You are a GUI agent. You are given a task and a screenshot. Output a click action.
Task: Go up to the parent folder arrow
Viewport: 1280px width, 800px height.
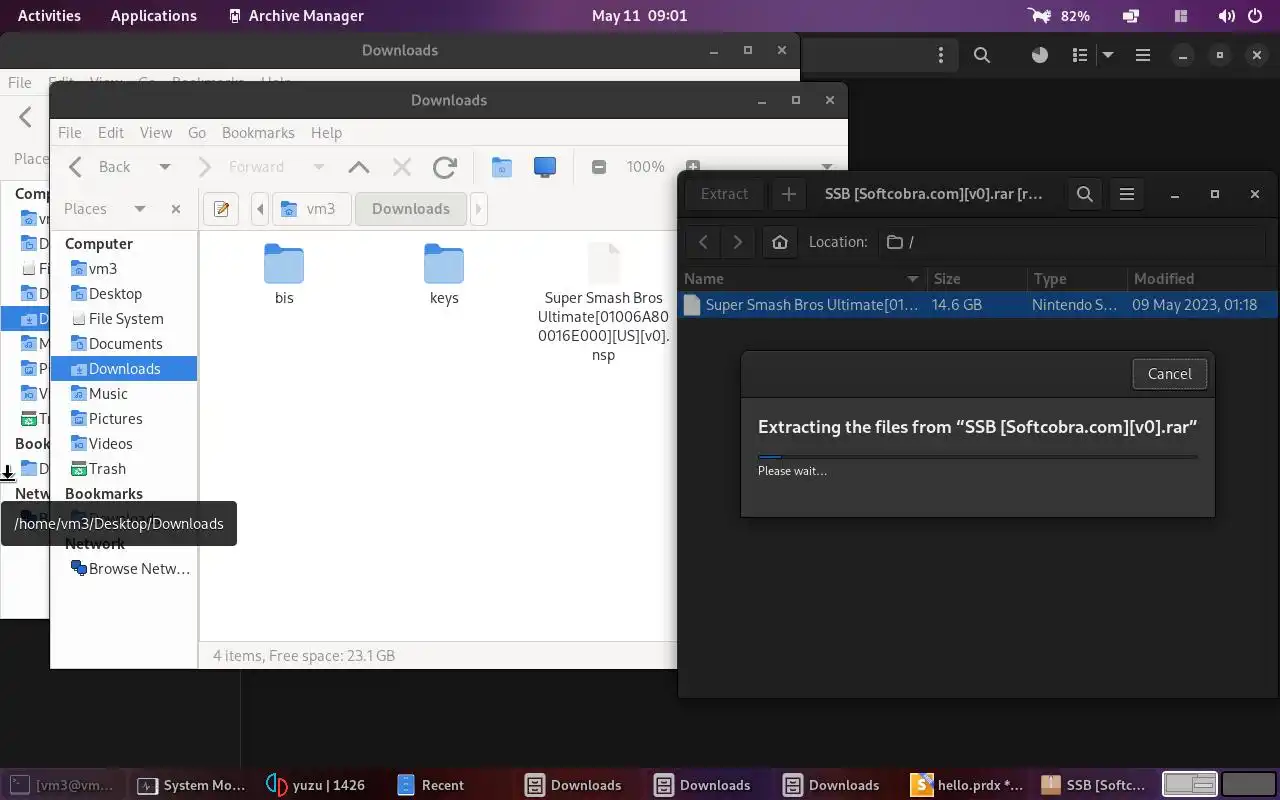[358, 167]
